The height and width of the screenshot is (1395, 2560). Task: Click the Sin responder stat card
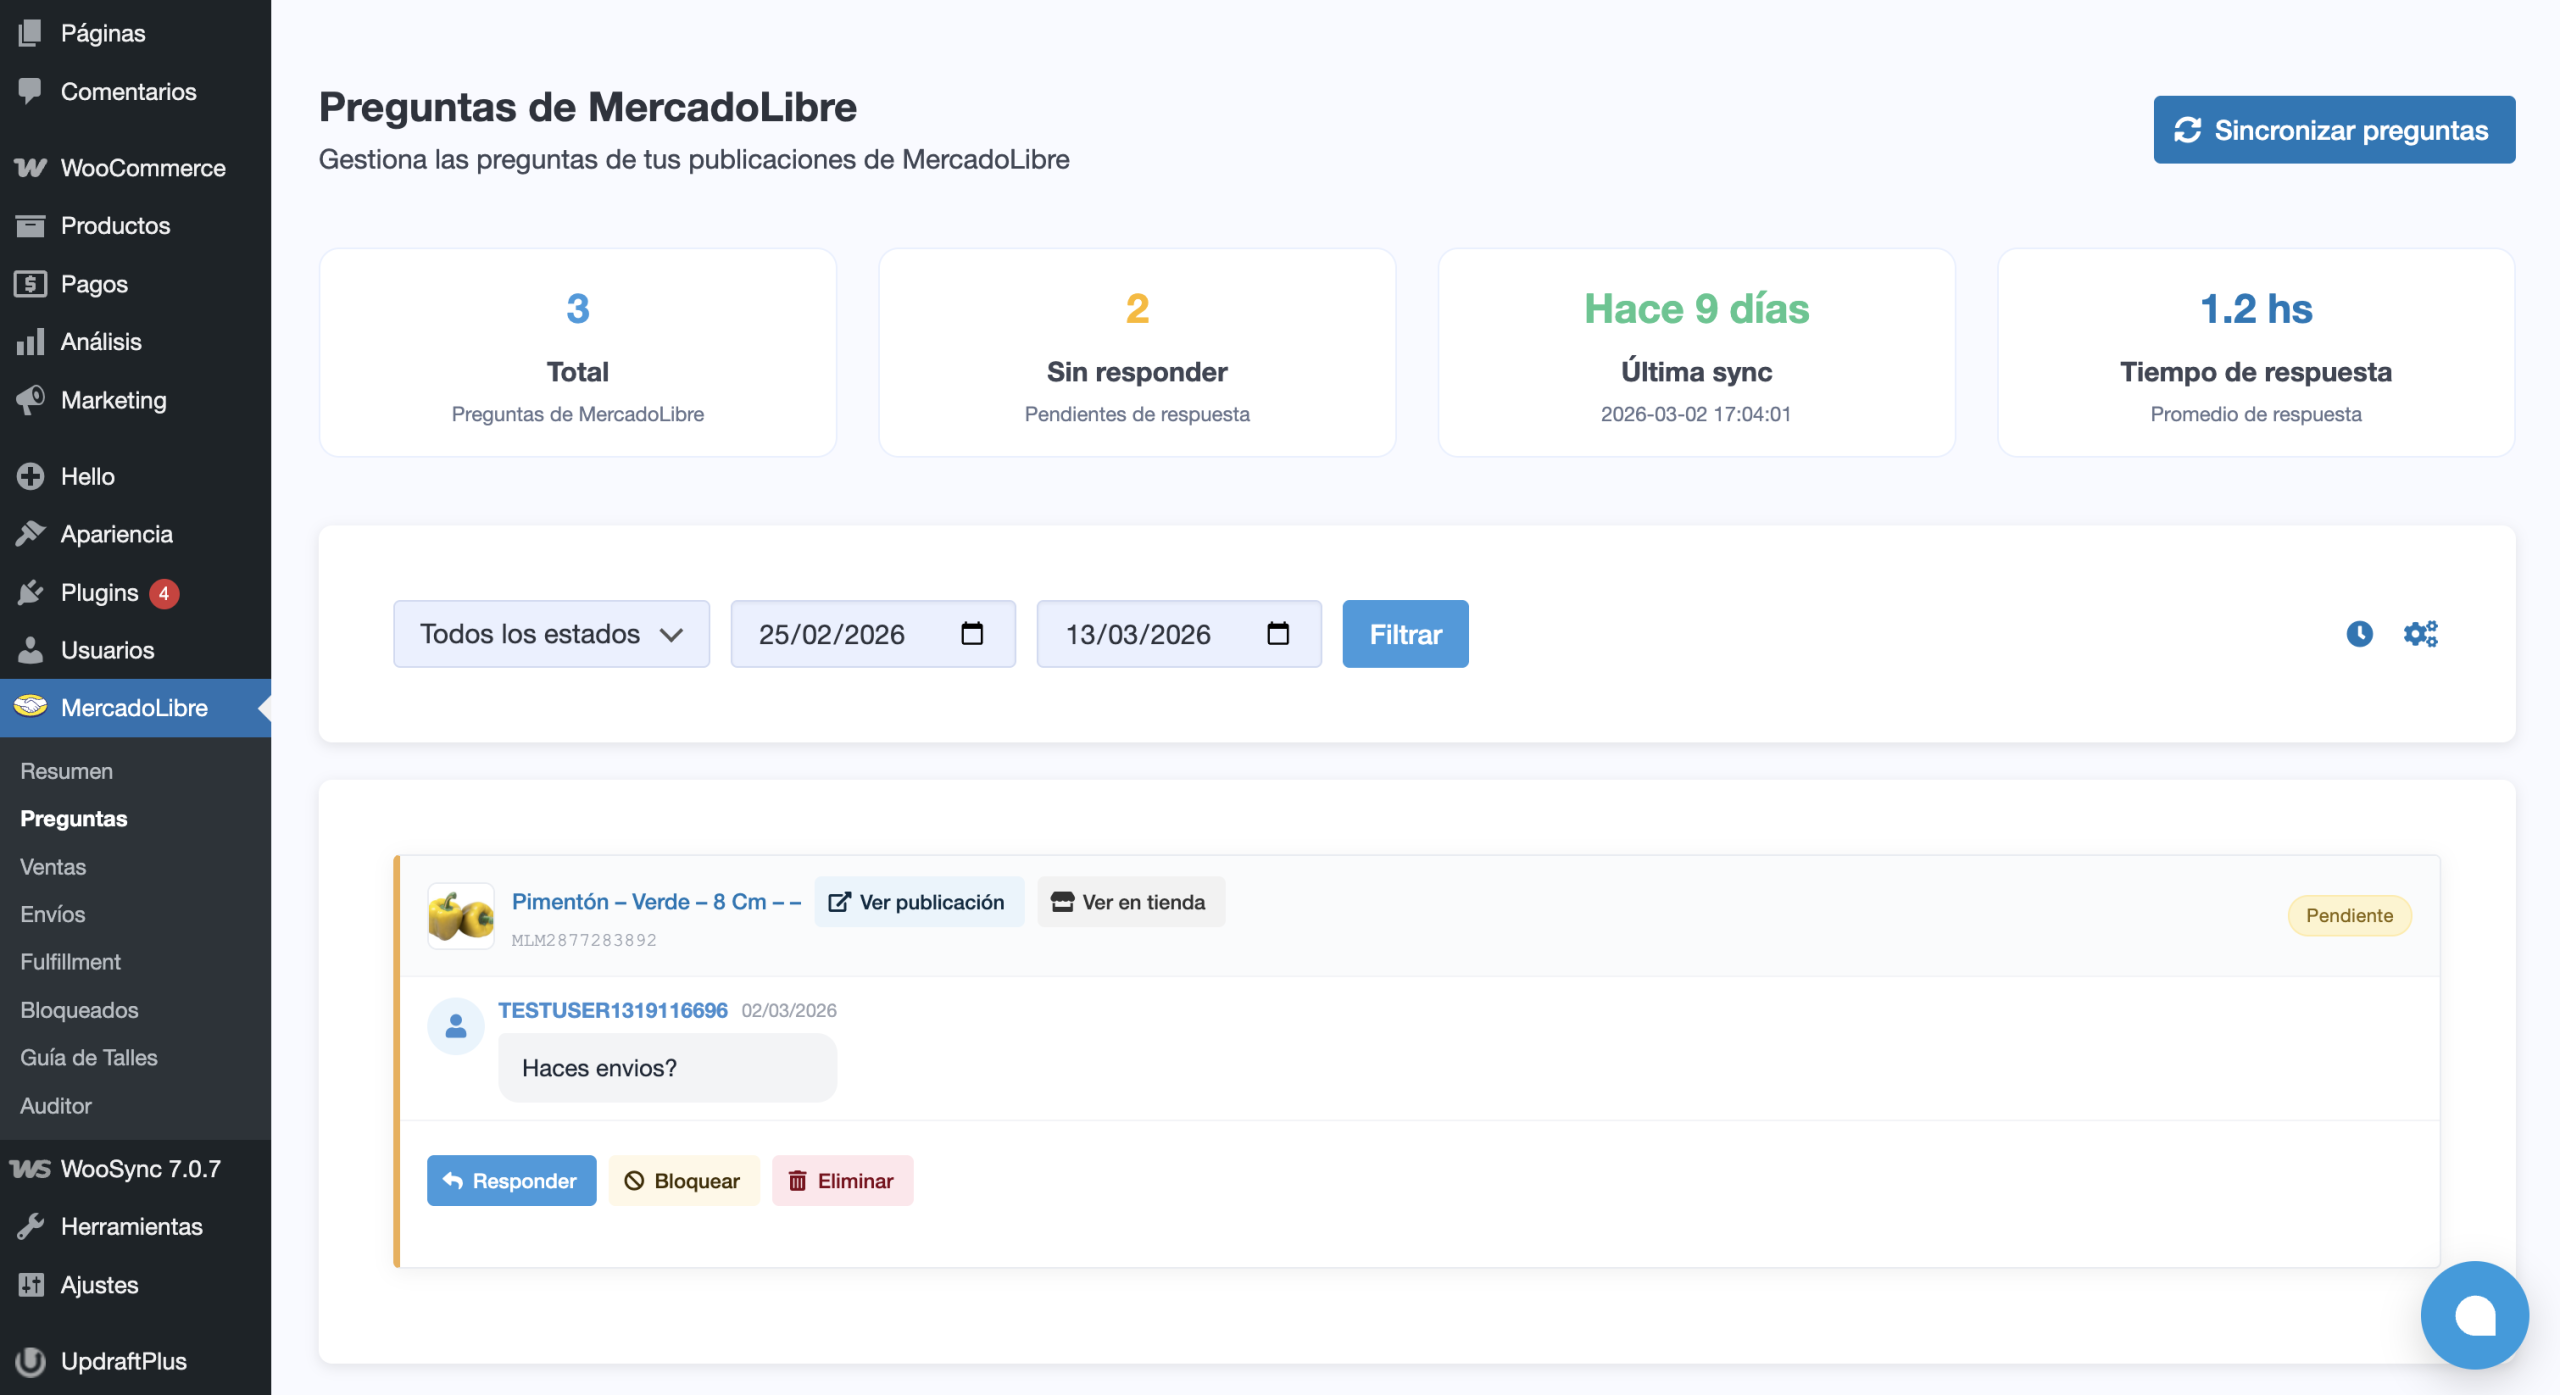[1137, 353]
